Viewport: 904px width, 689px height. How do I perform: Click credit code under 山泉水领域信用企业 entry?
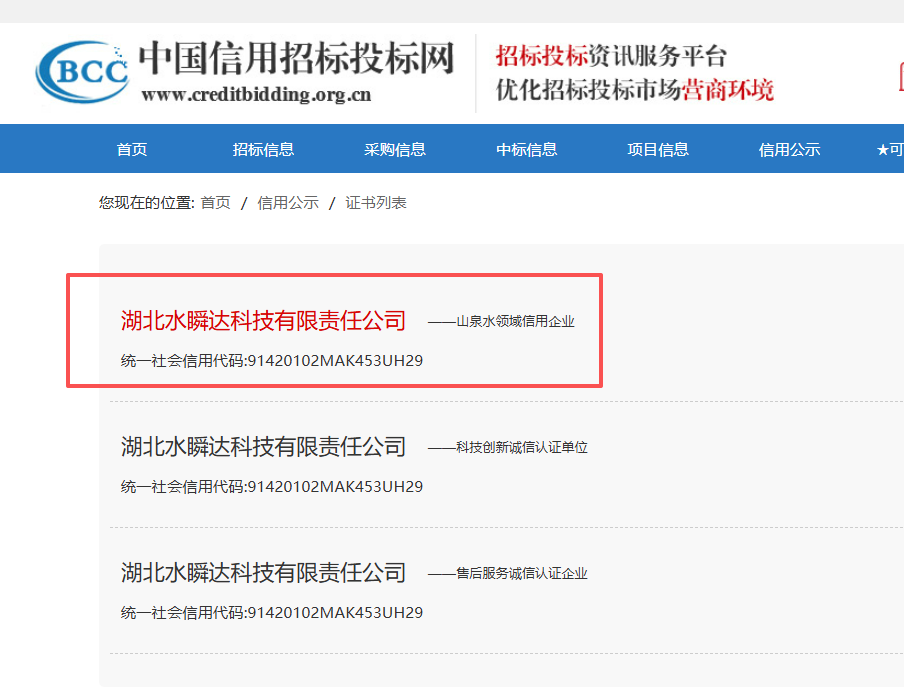[x=272, y=361]
